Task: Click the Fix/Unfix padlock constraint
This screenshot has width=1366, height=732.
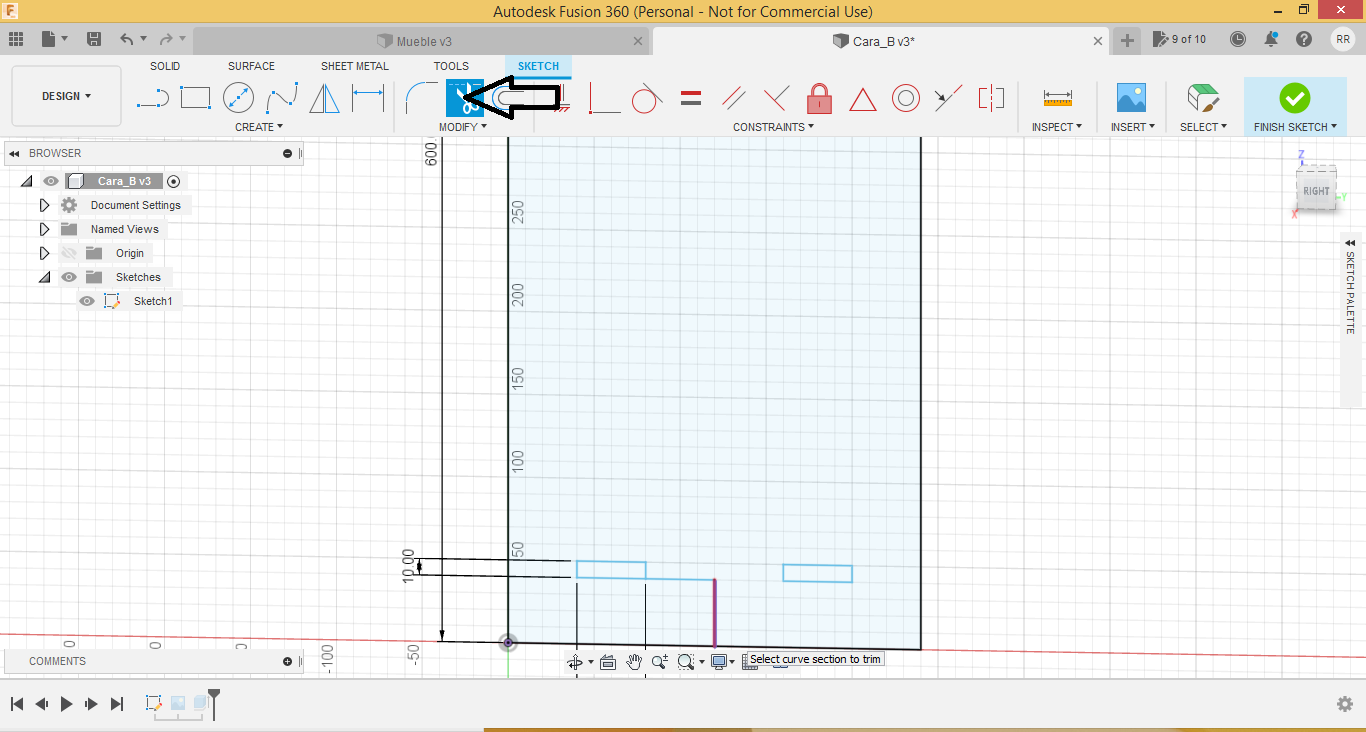Action: tap(820, 98)
